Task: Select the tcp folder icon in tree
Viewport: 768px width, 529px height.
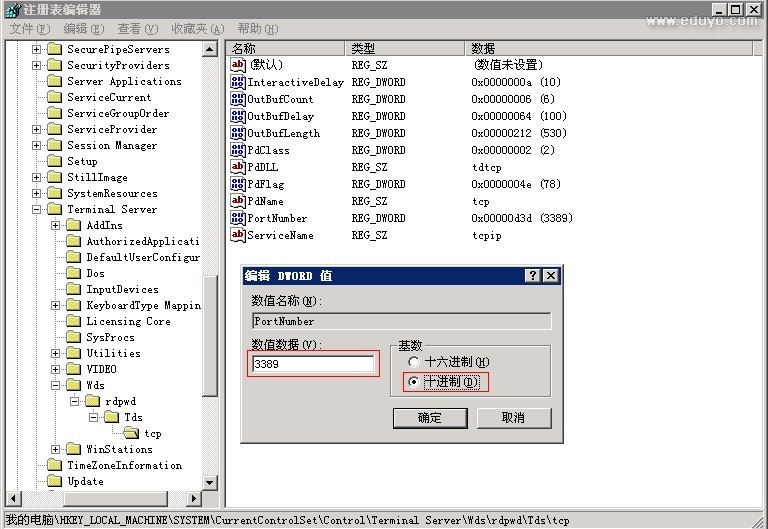Action: tap(132, 433)
